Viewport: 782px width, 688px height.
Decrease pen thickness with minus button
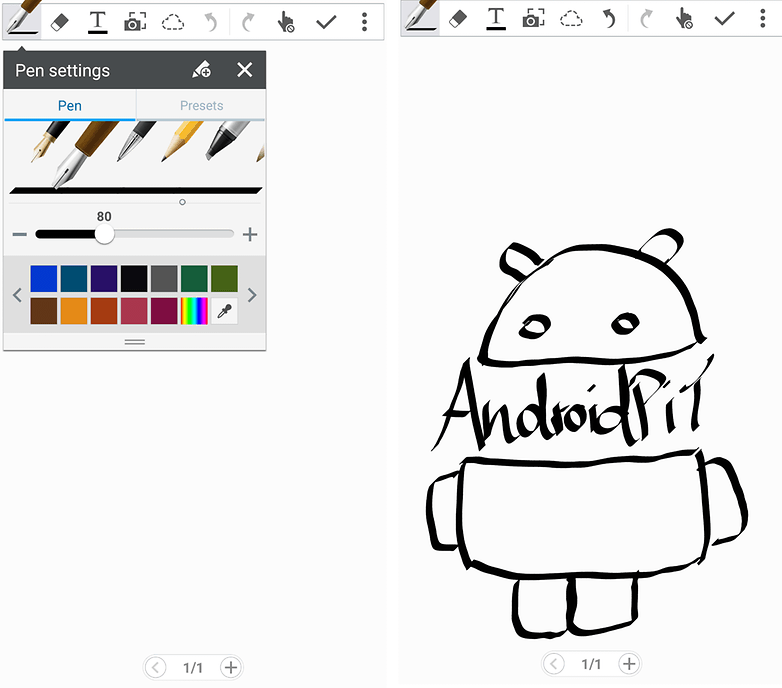point(19,234)
